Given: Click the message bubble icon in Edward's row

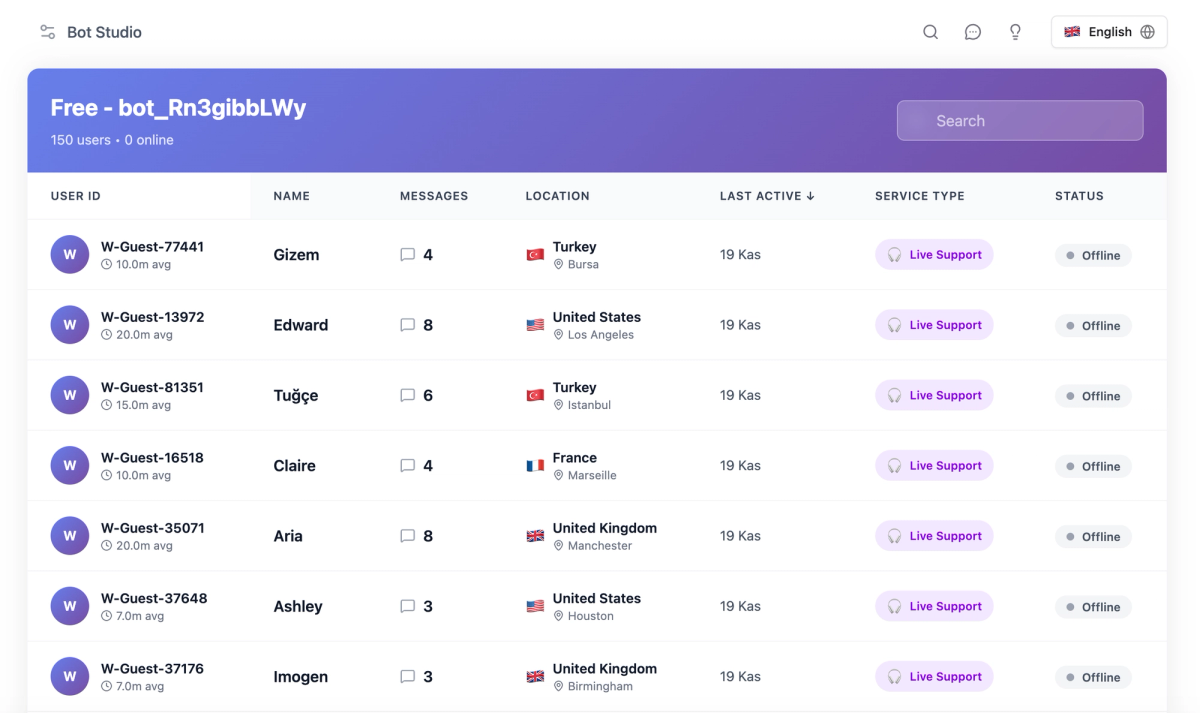Looking at the screenshot, I should pos(407,324).
